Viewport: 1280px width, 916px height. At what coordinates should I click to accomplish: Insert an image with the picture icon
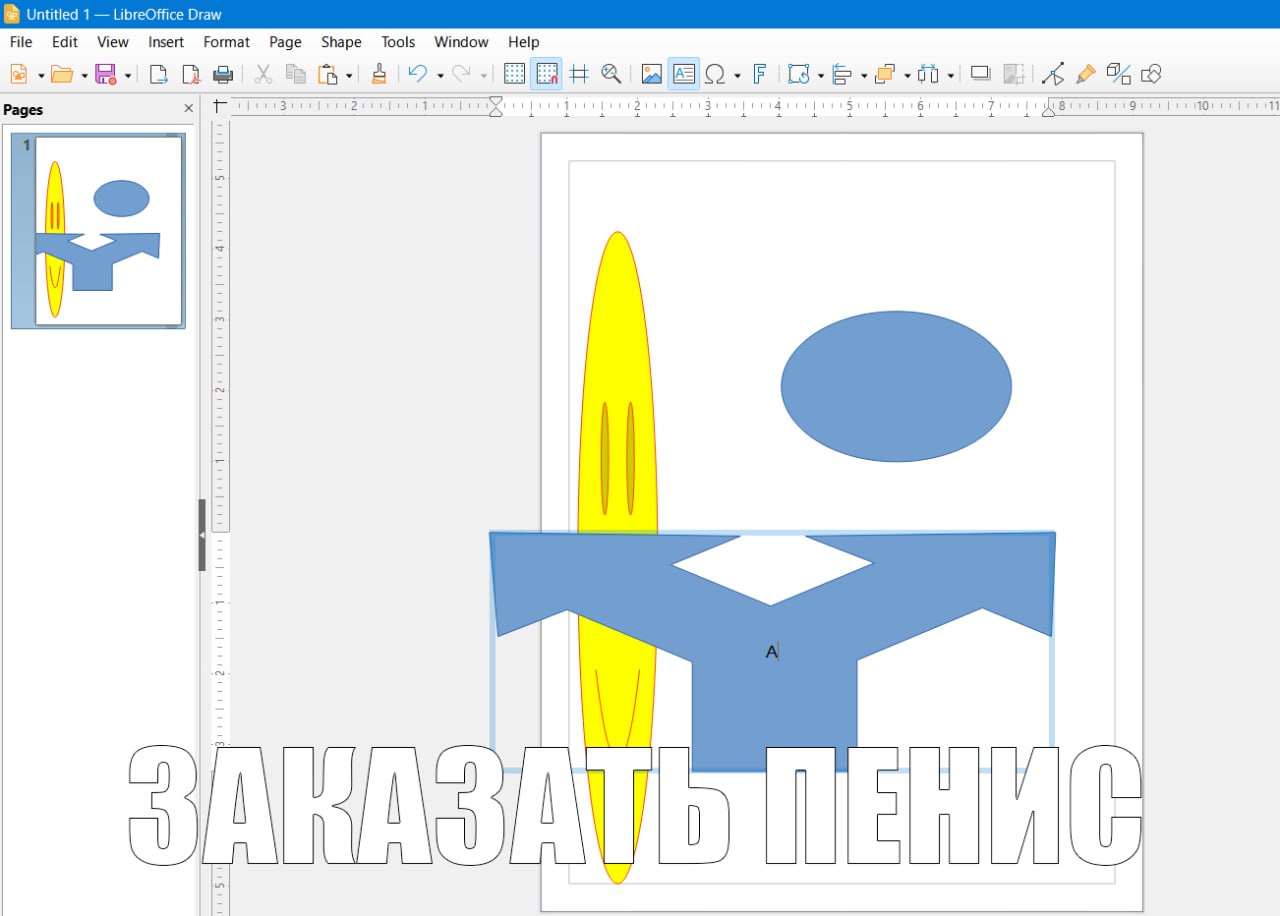(x=652, y=74)
